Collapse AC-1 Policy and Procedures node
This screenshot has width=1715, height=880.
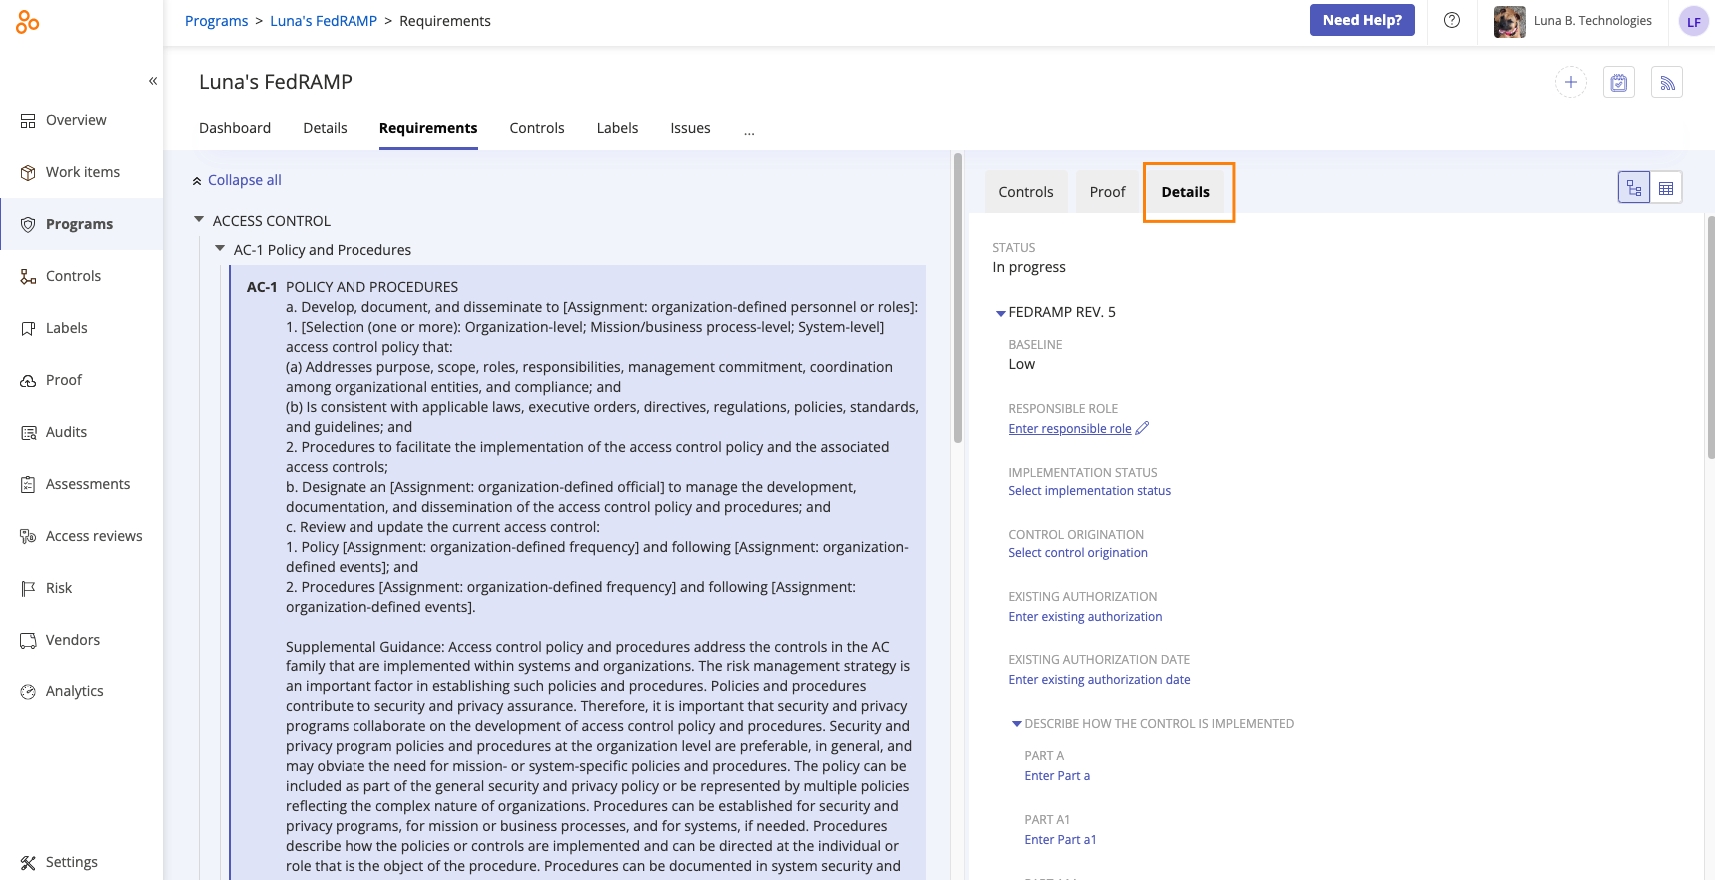pos(220,249)
